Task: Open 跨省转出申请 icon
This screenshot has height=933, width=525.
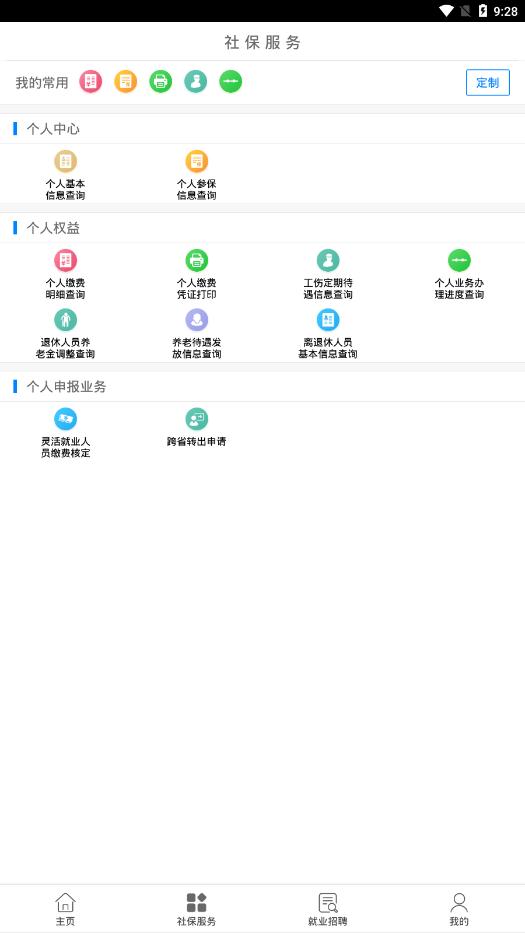Action: [196, 419]
